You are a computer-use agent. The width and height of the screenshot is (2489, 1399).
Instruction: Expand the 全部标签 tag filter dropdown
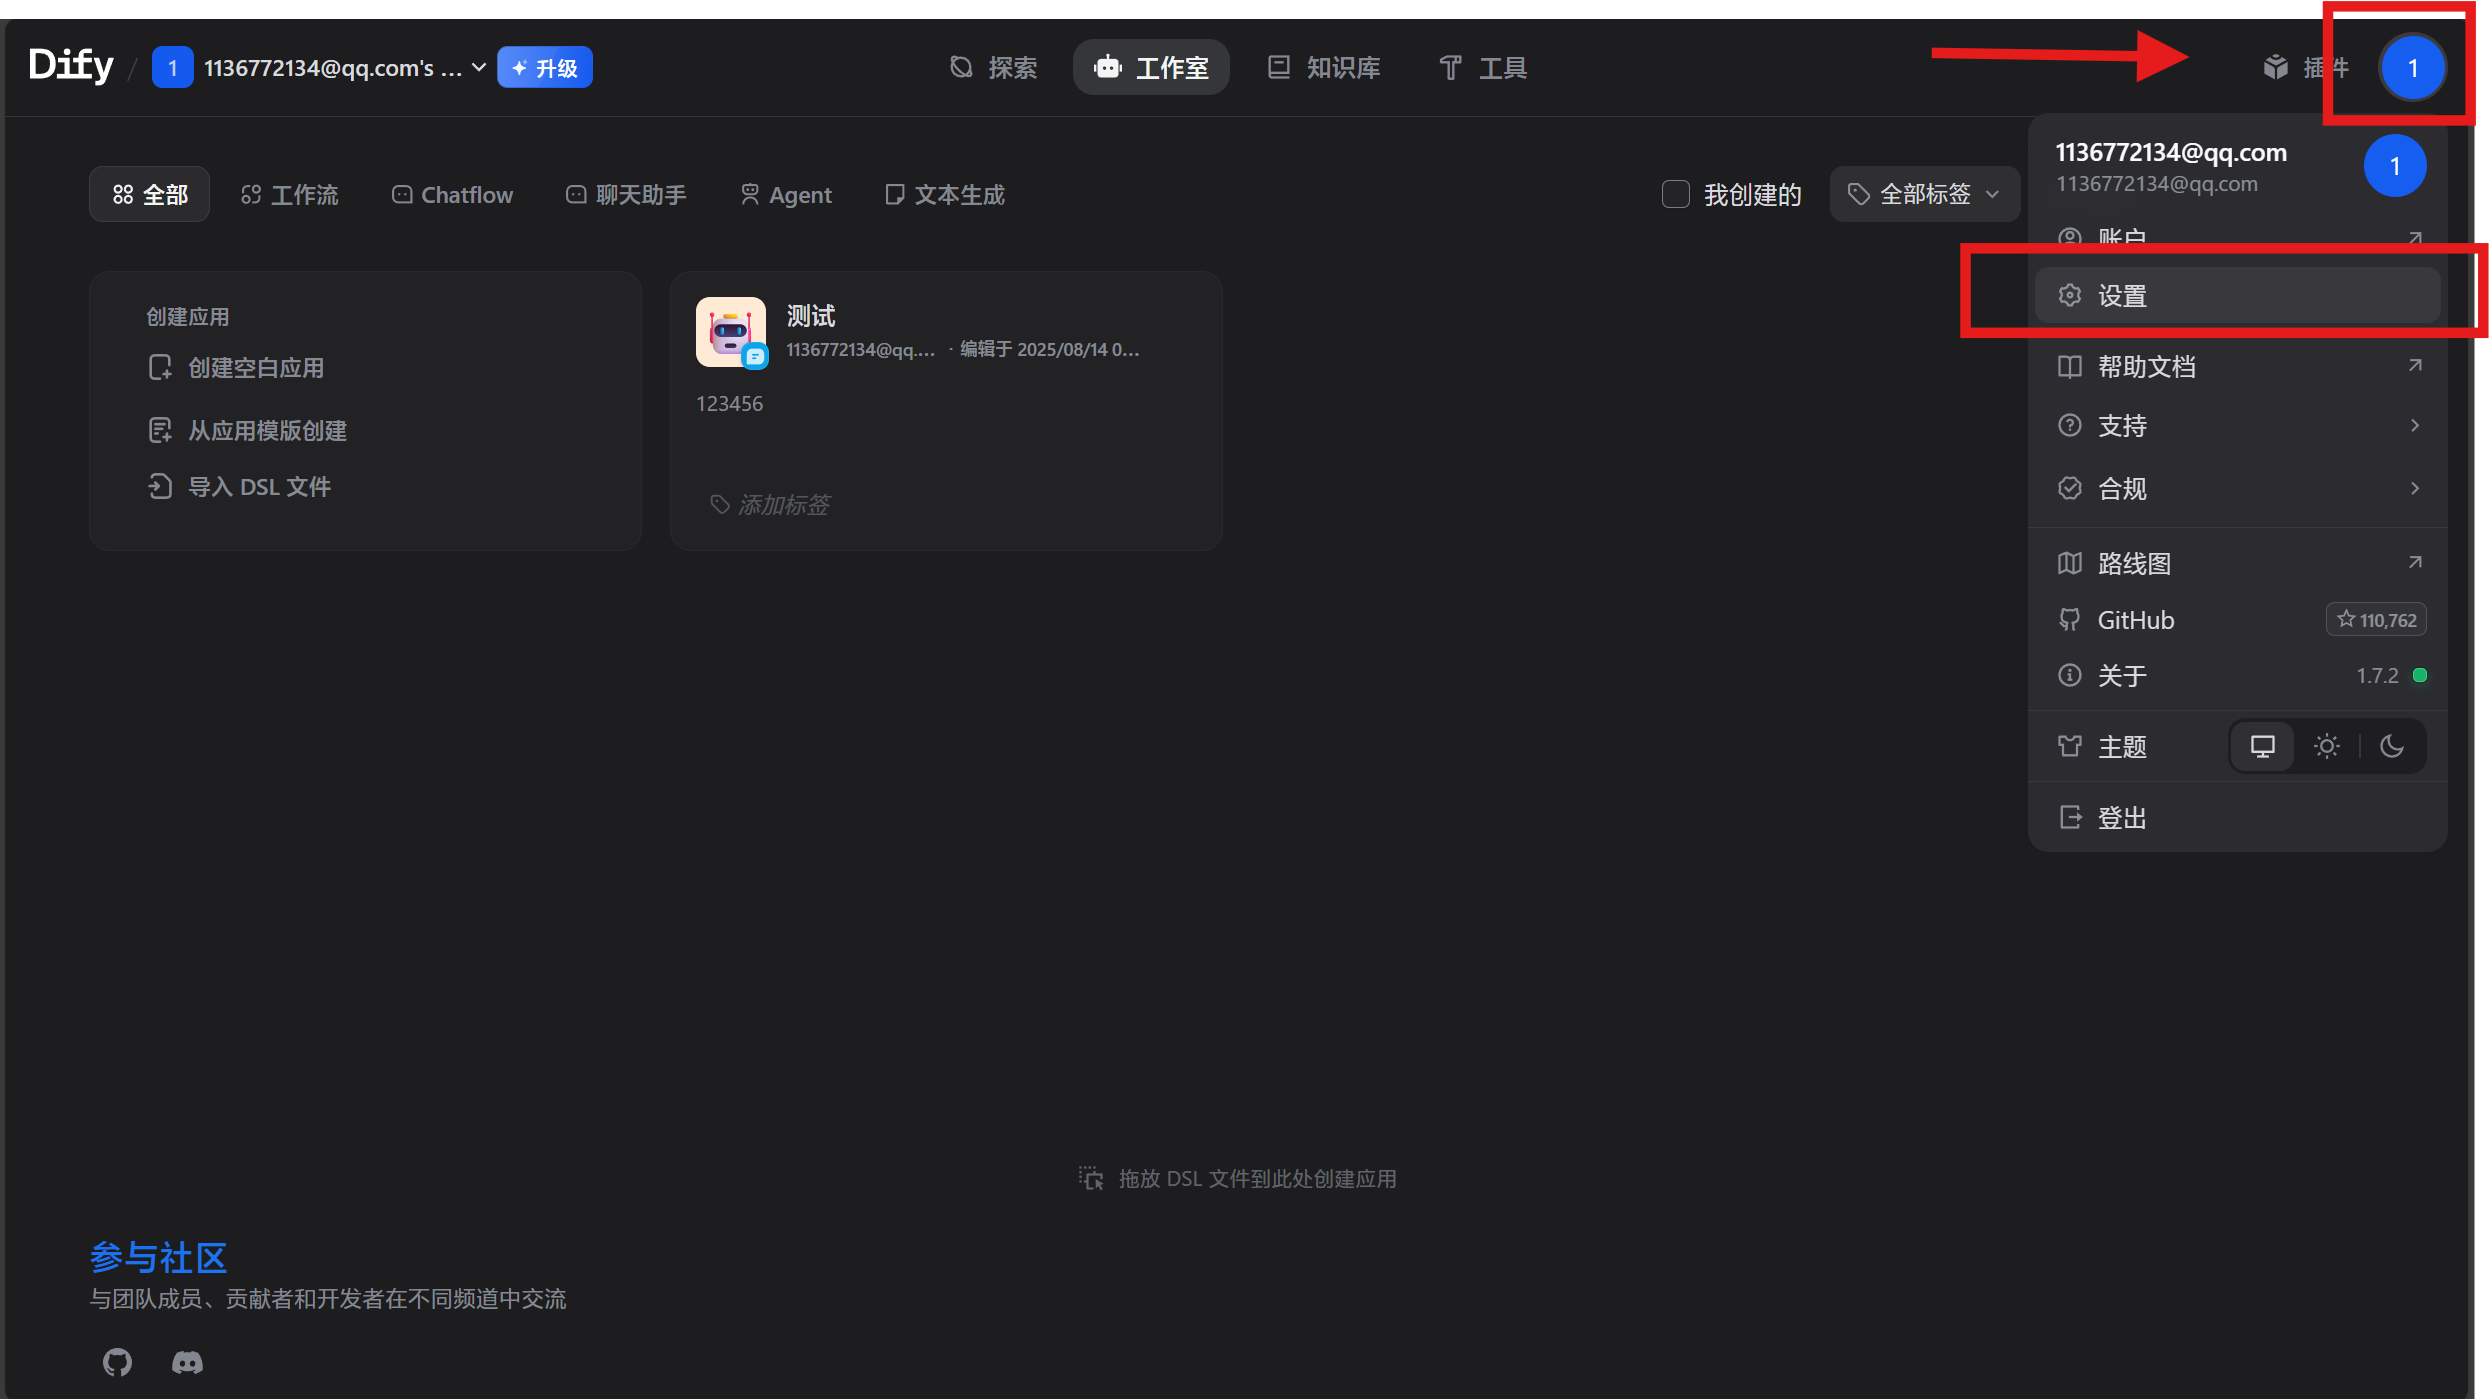point(1923,194)
